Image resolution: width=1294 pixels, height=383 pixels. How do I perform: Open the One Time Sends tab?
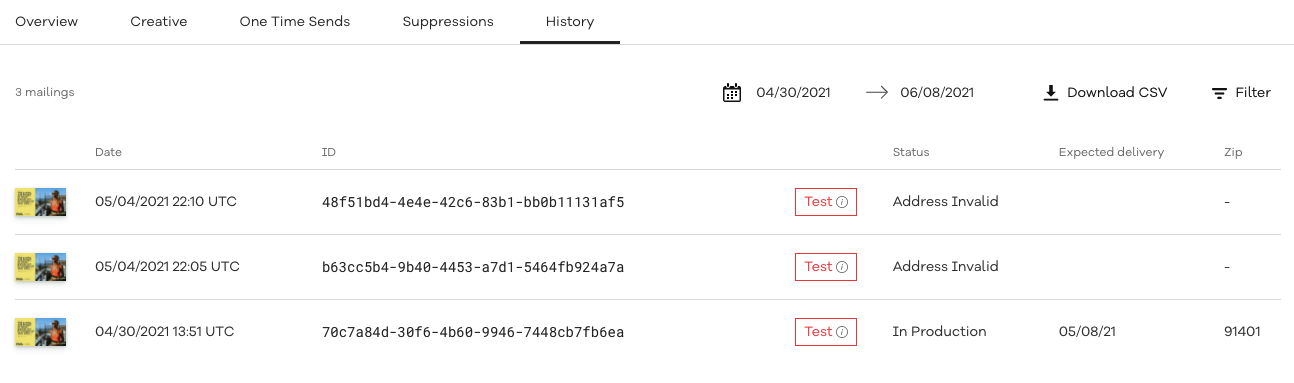coord(295,21)
